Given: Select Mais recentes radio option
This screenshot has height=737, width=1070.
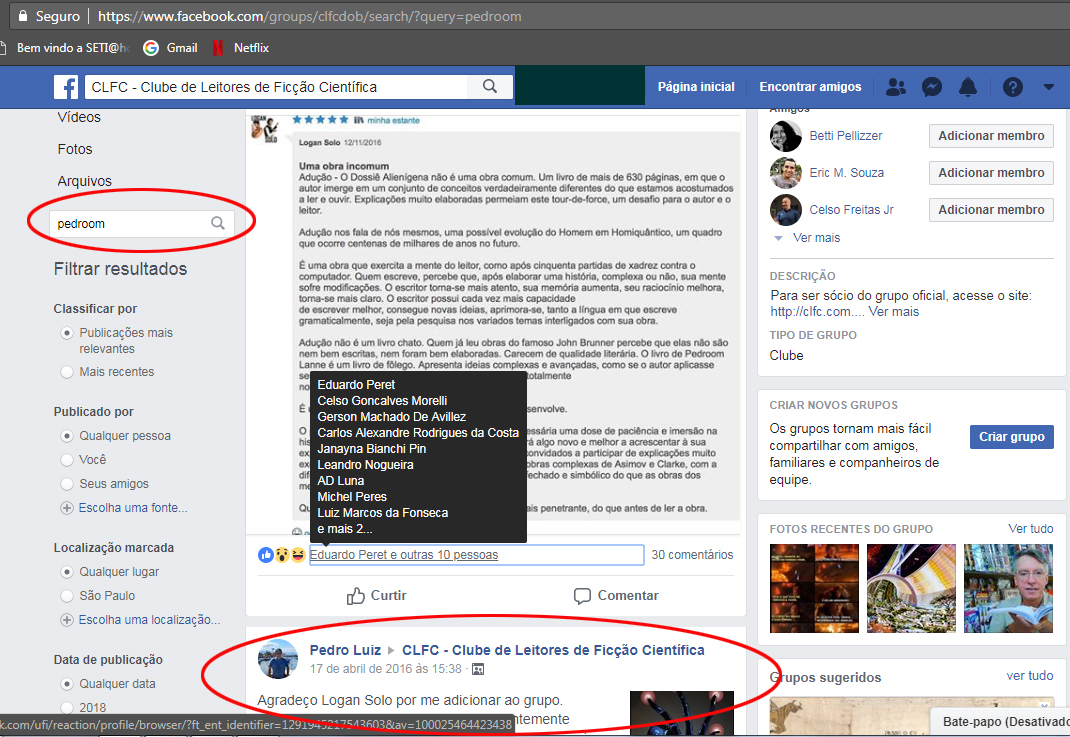Looking at the screenshot, I should click(67, 372).
